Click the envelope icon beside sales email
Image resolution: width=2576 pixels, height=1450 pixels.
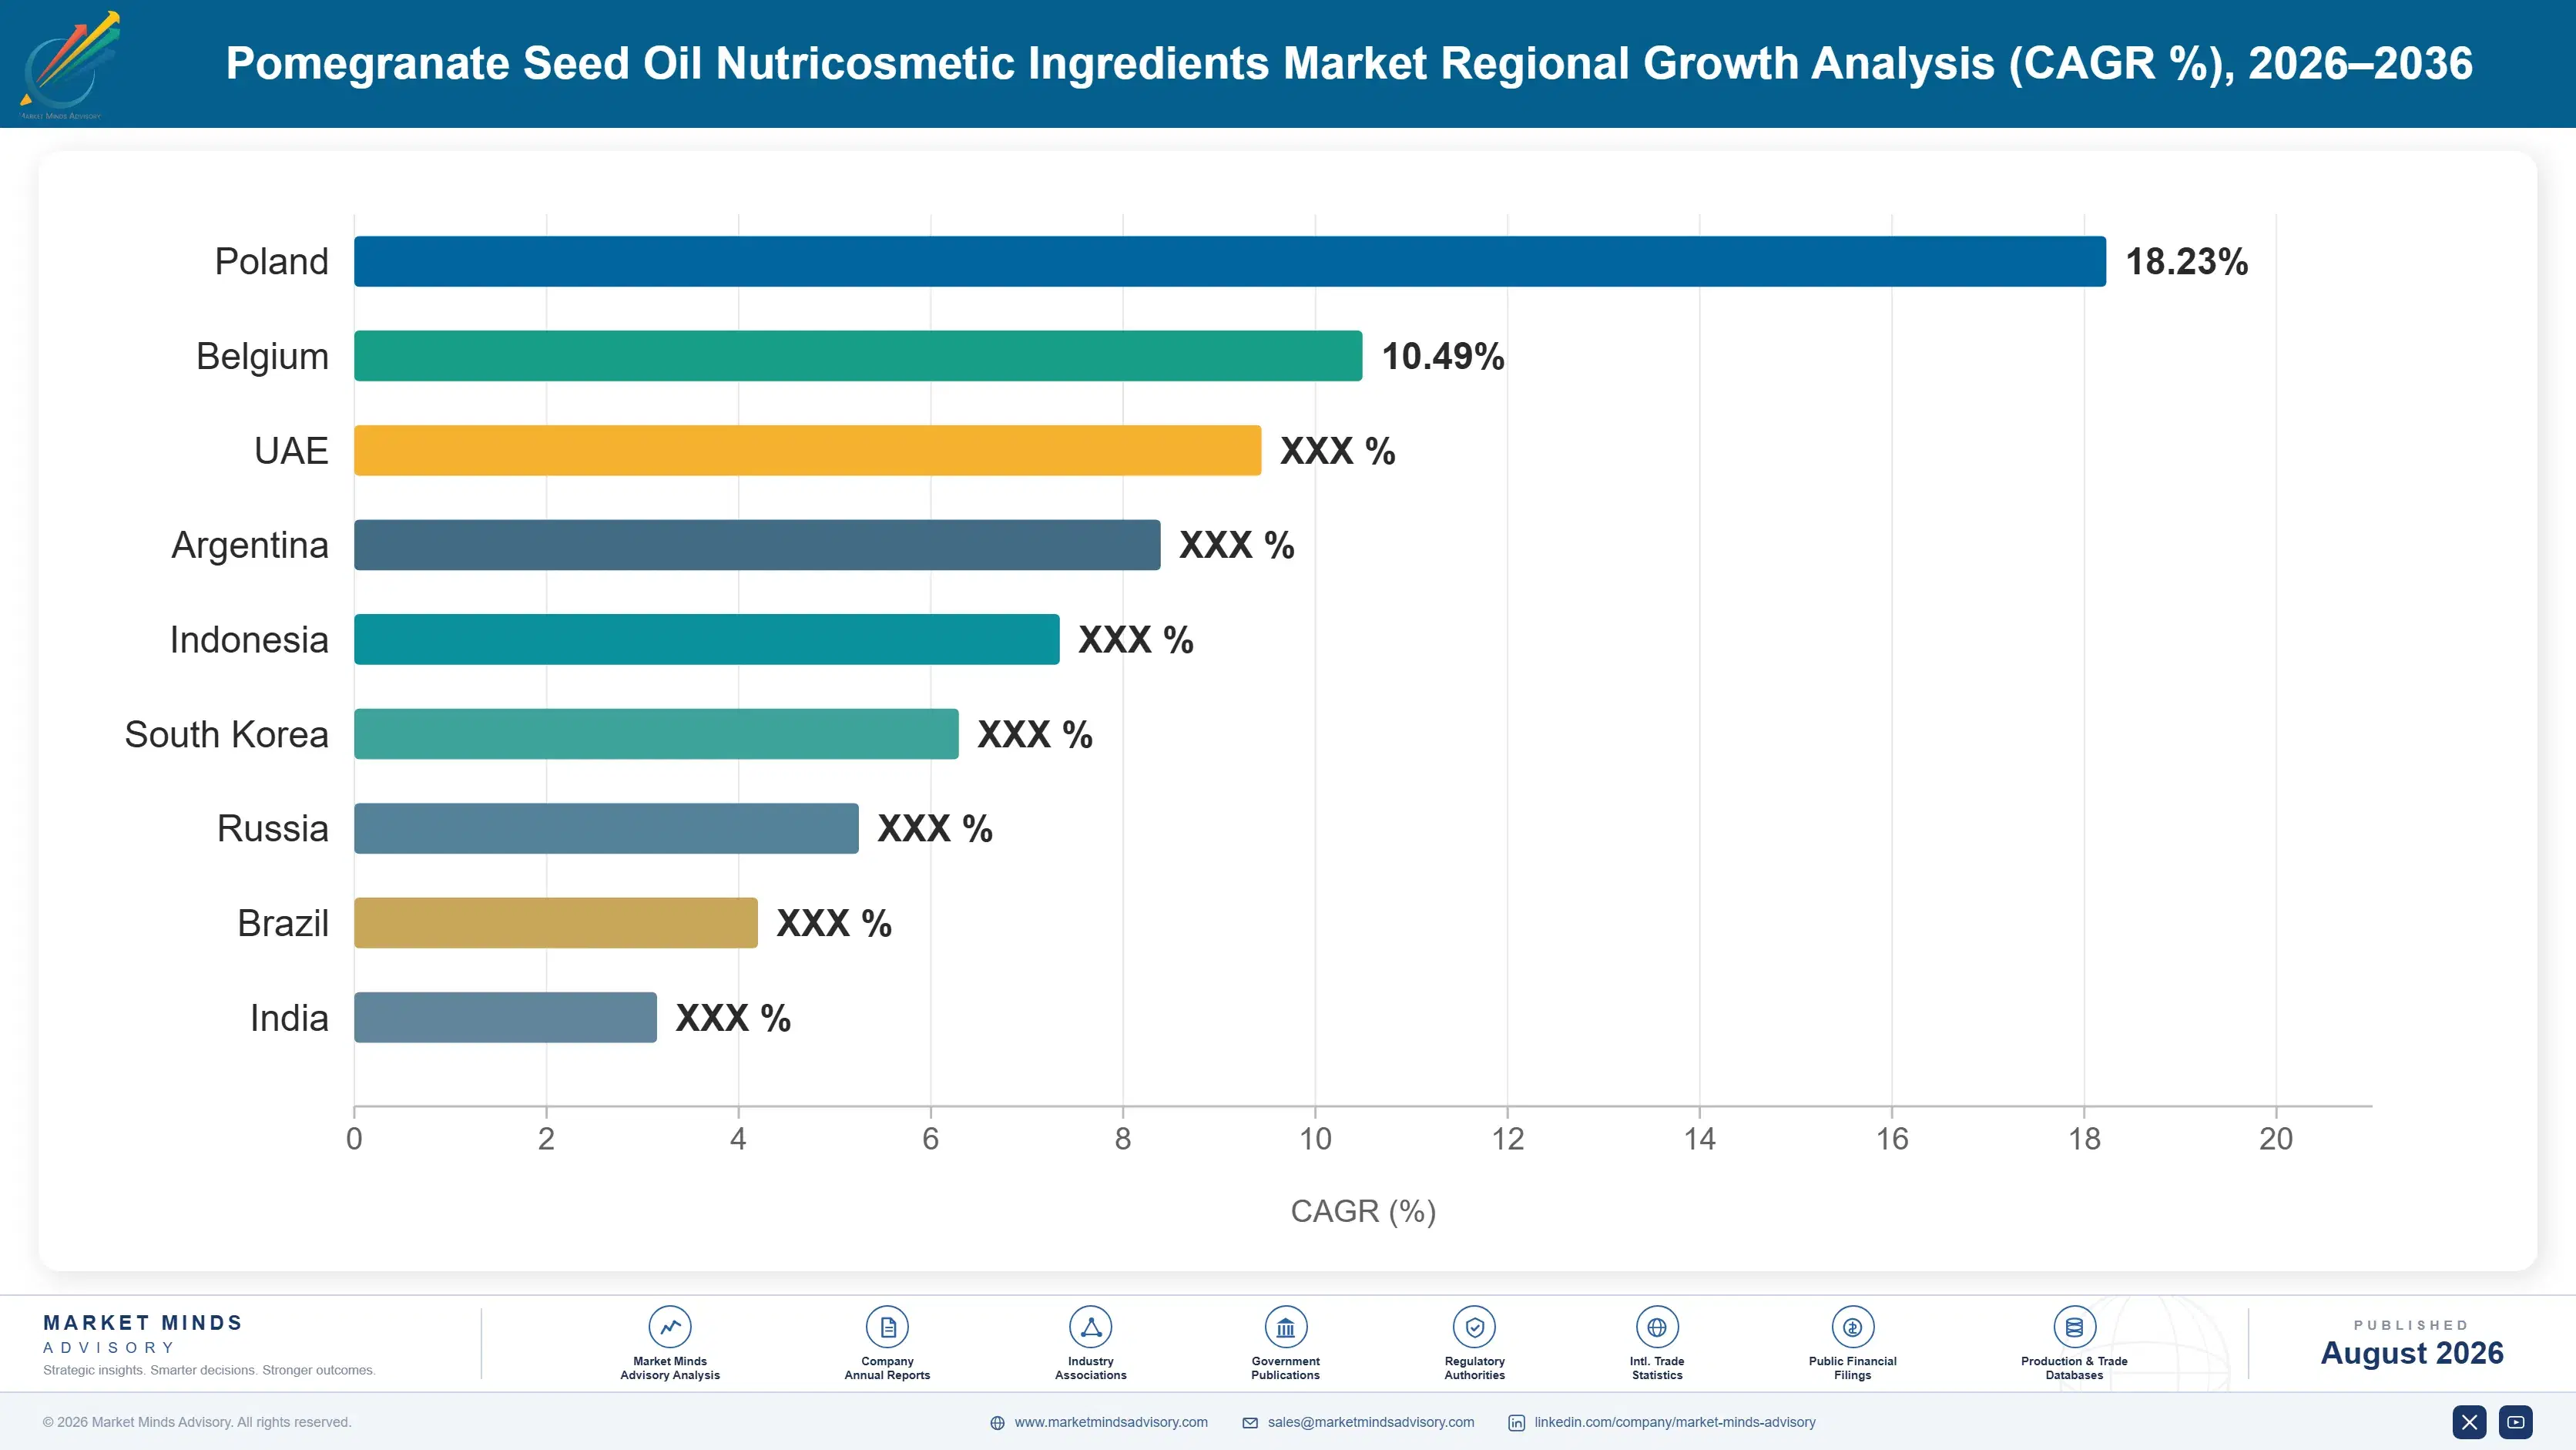click(x=1250, y=1423)
